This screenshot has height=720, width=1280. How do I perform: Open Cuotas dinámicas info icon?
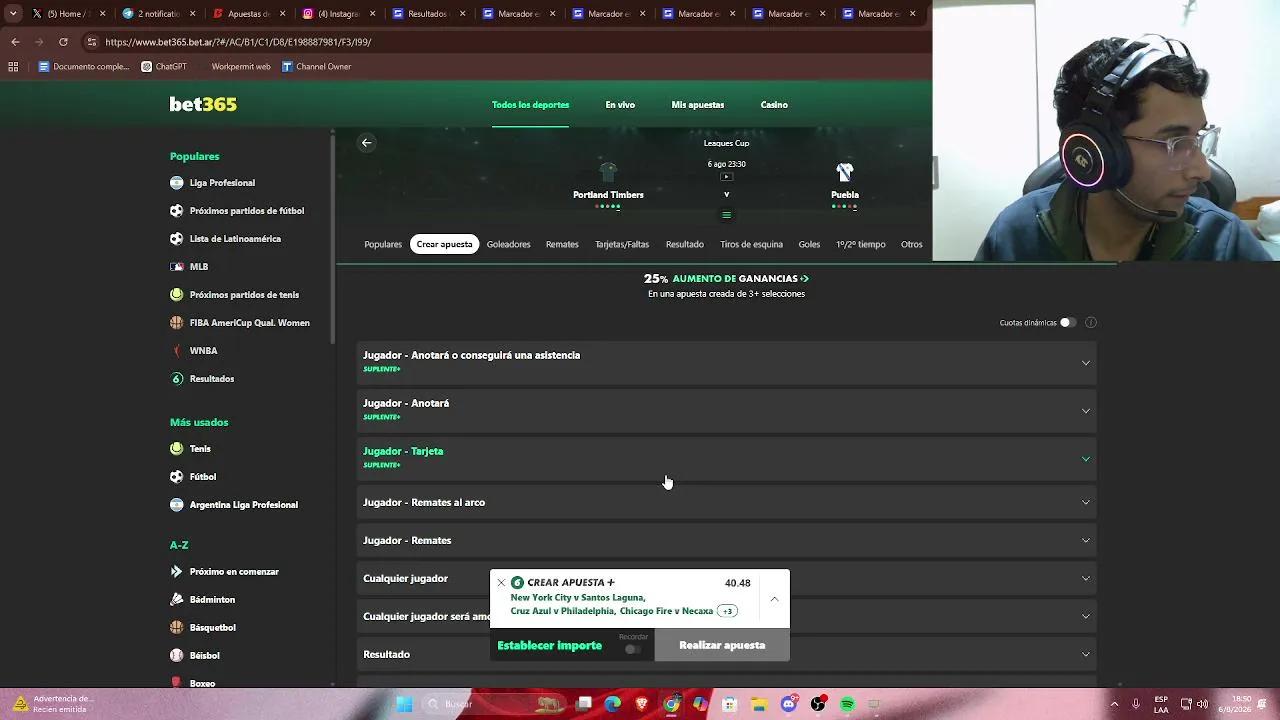(1091, 322)
